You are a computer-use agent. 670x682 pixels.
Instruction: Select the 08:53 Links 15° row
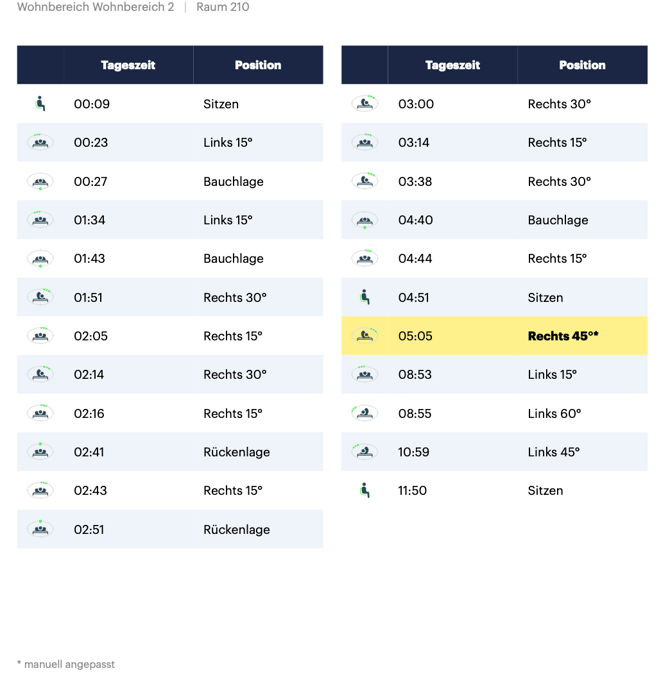(494, 374)
